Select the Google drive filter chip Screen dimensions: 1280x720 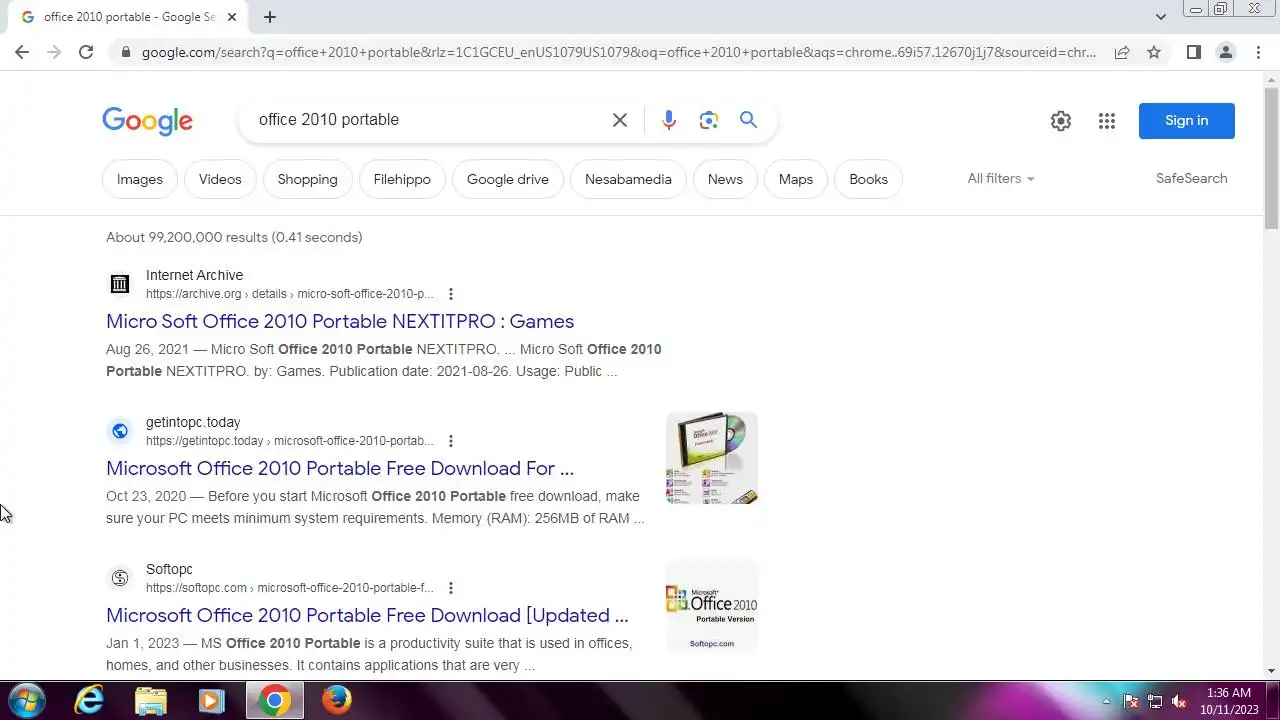click(508, 179)
